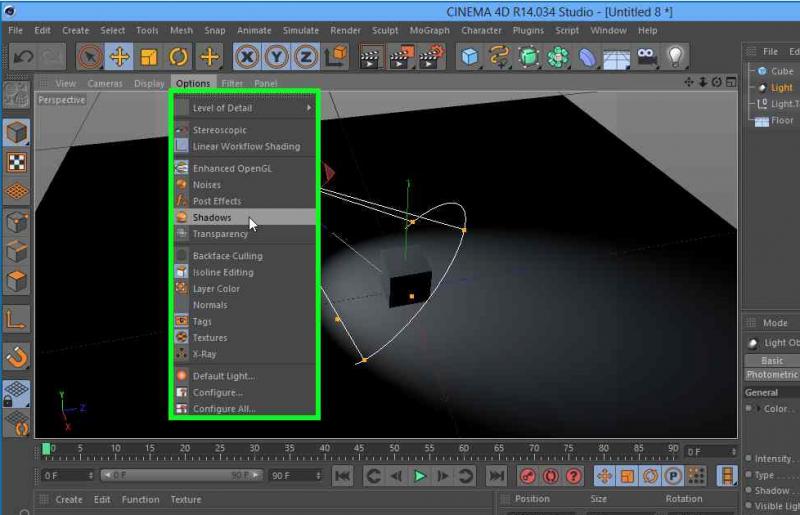The width and height of the screenshot is (800, 515).
Task: Click the blue Deformer icon
Action: tap(587, 57)
